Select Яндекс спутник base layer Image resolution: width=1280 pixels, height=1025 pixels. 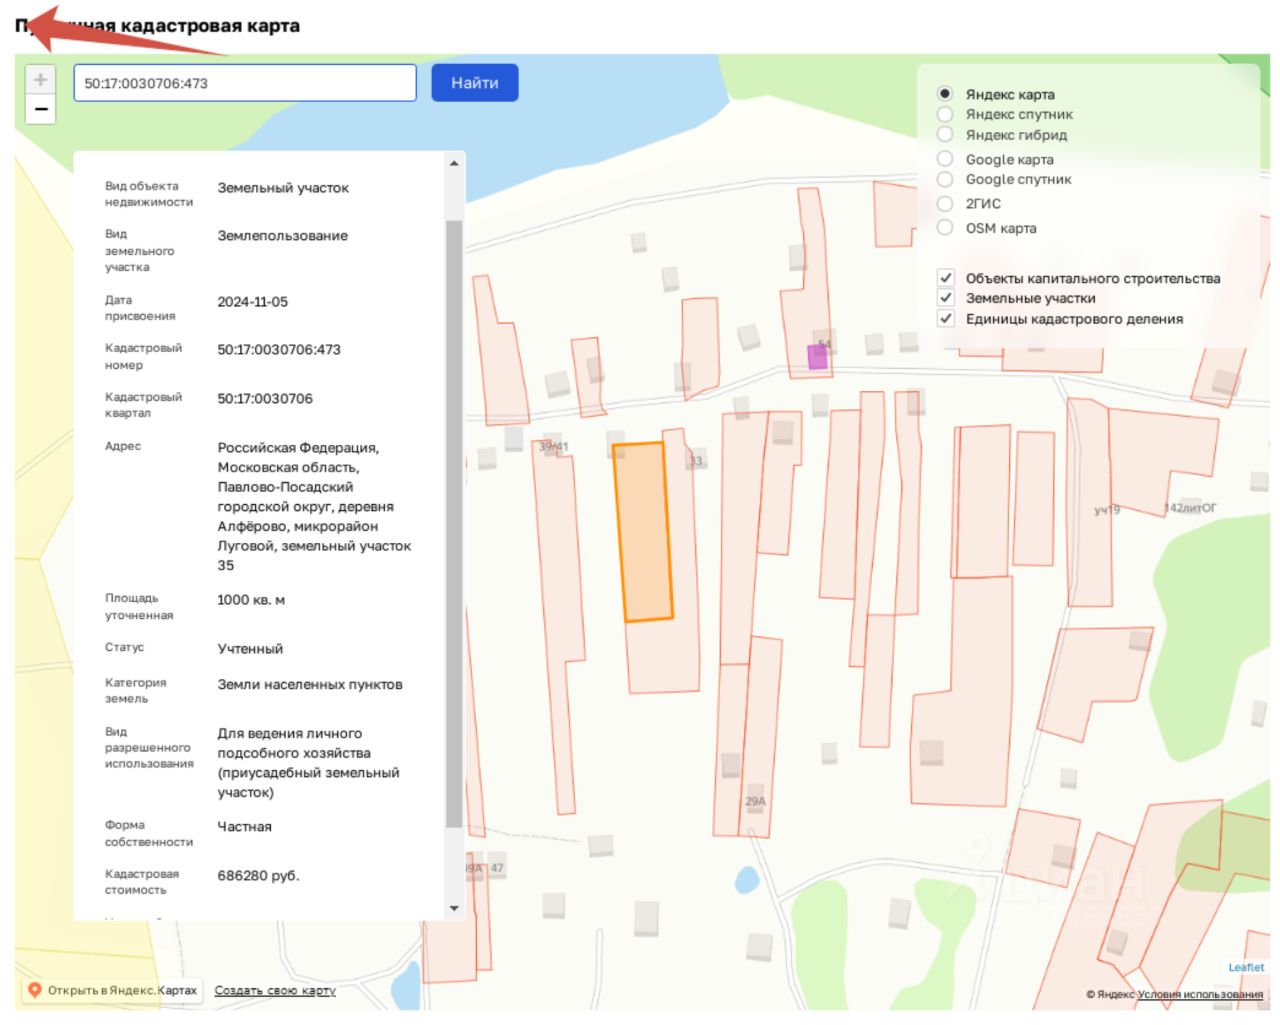pos(945,114)
